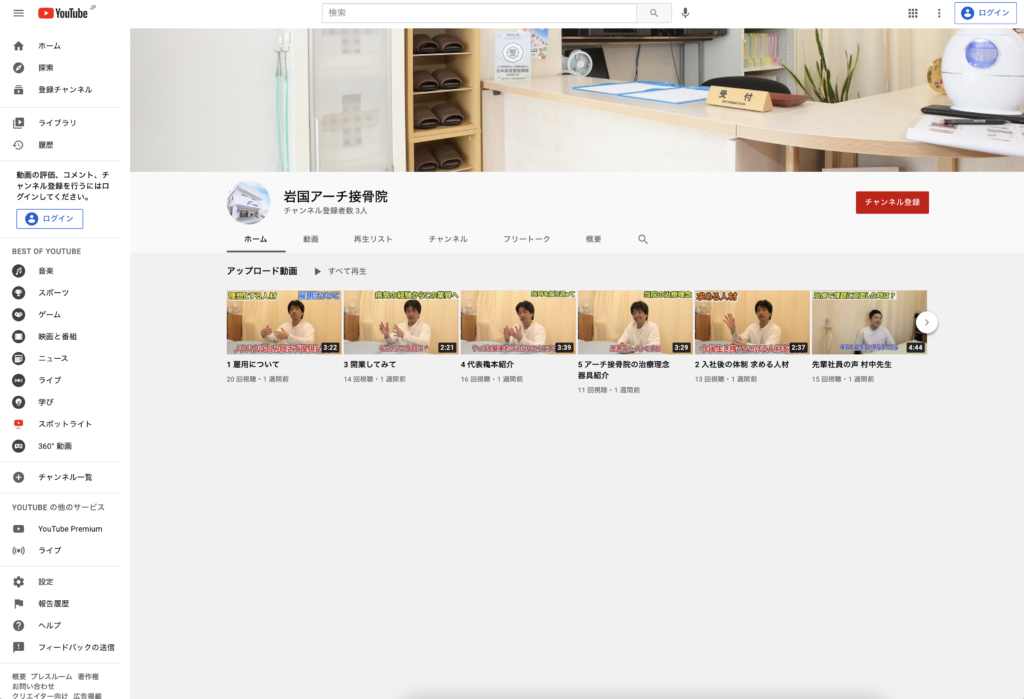
Task: Click the 学び lightbulb icon
Action: (18, 402)
